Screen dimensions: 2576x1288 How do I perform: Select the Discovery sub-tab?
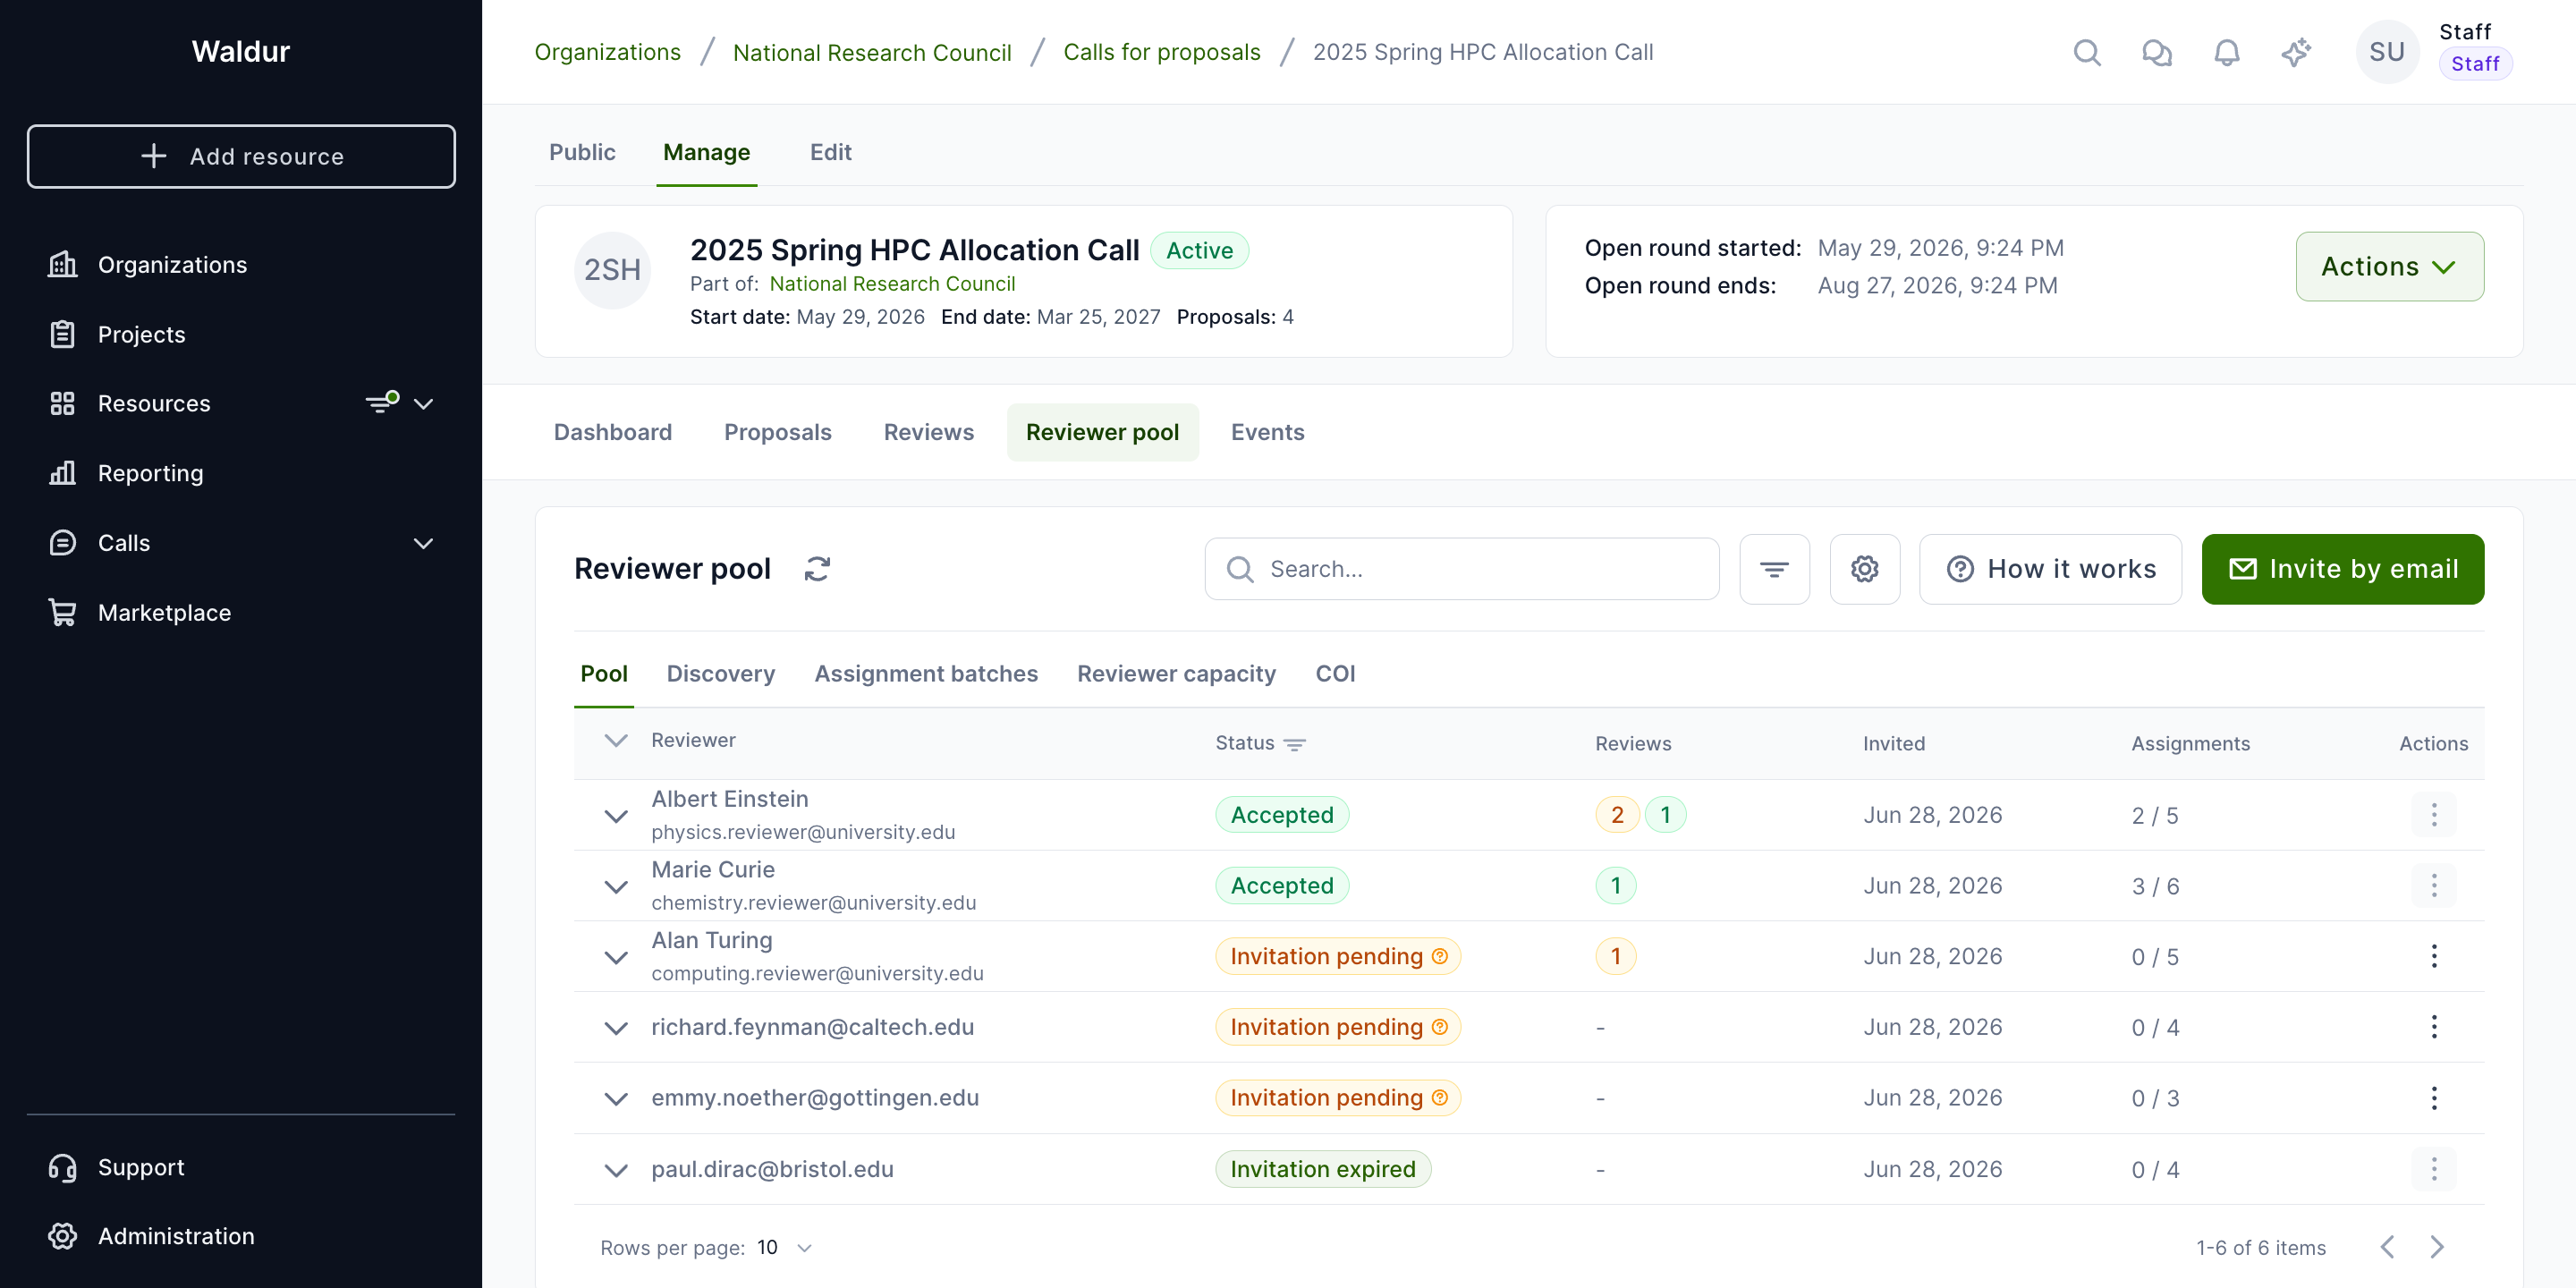(x=720, y=674)
